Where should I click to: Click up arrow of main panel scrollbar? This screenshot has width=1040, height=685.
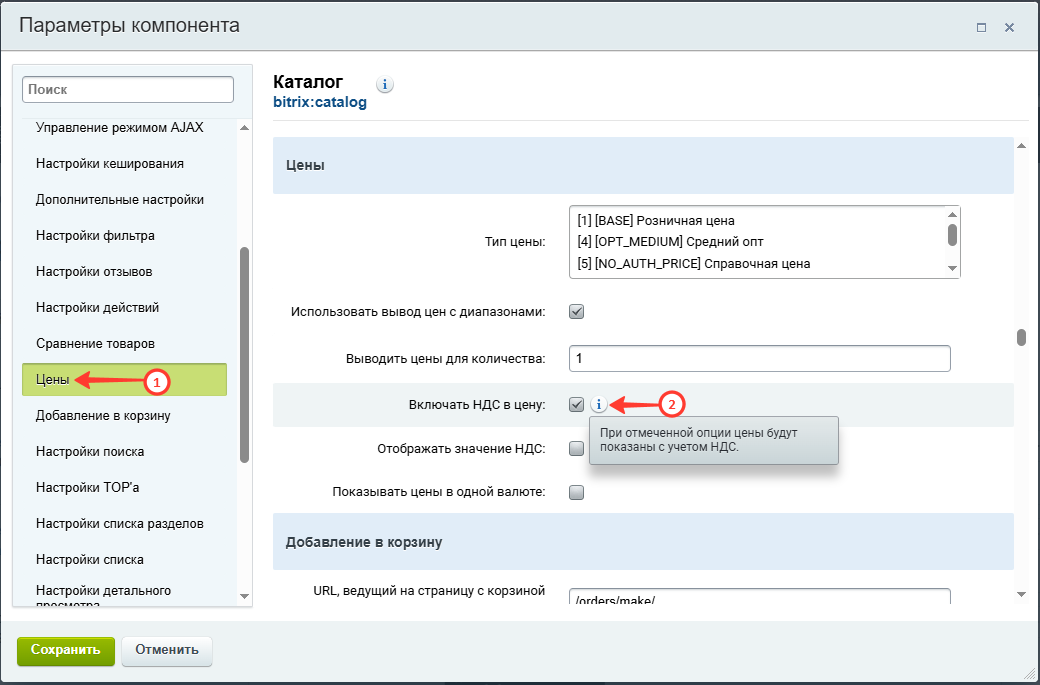(x=1021, y=146)
